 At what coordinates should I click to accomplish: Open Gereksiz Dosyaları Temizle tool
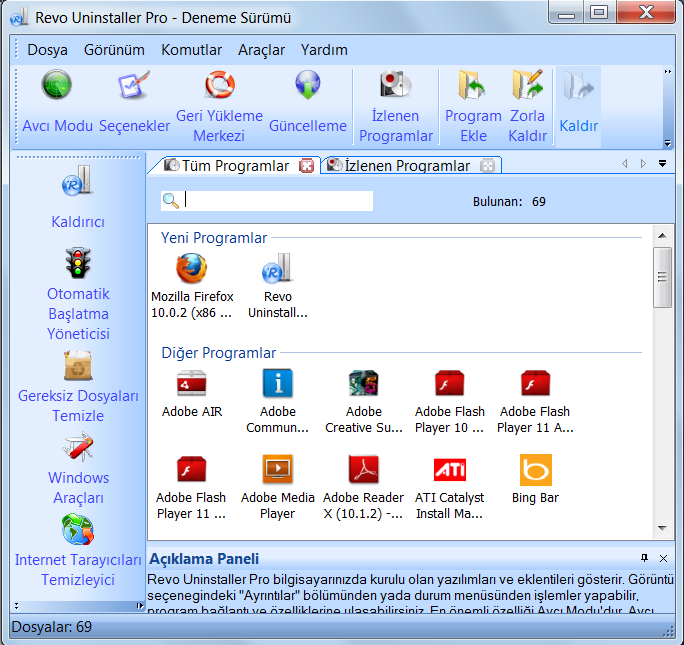point(78,387)
